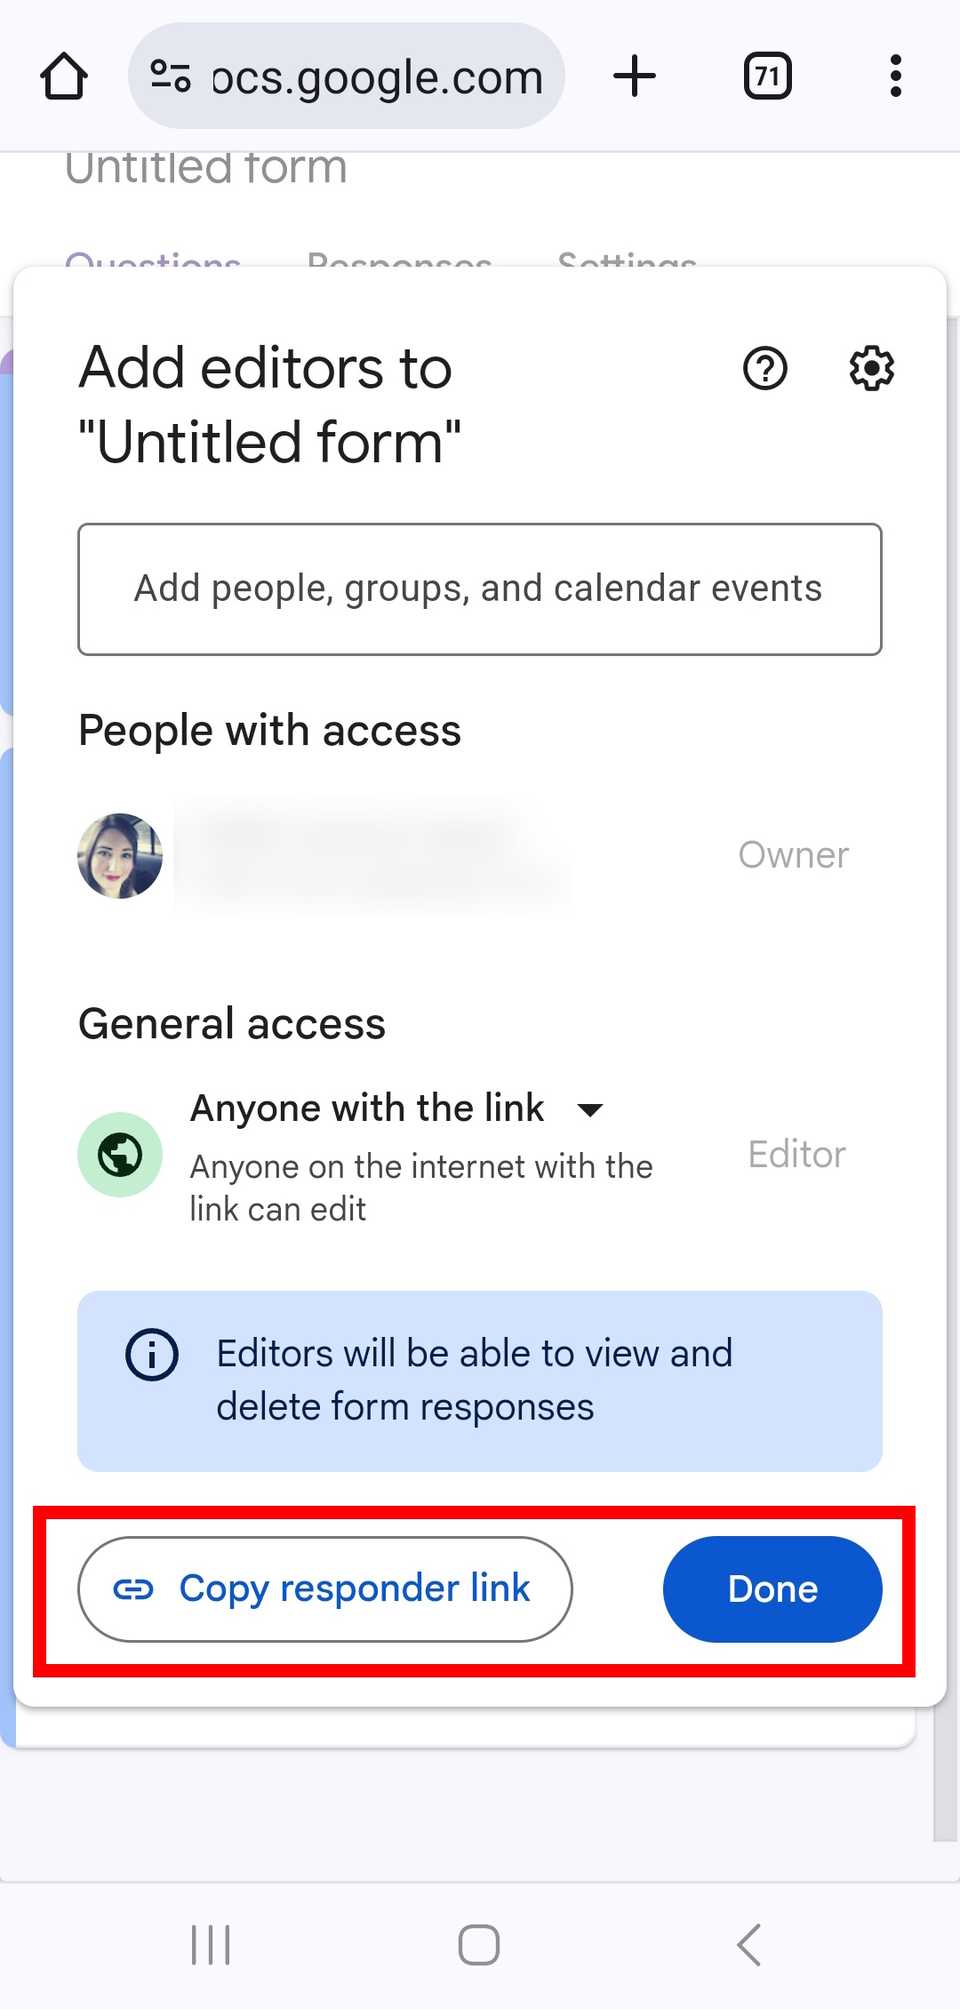The height and width of the screenshot is (2009, 960).
Task: Open Chrome's three-dot menu
Action: pyautogui.click(x=894, y=75)
